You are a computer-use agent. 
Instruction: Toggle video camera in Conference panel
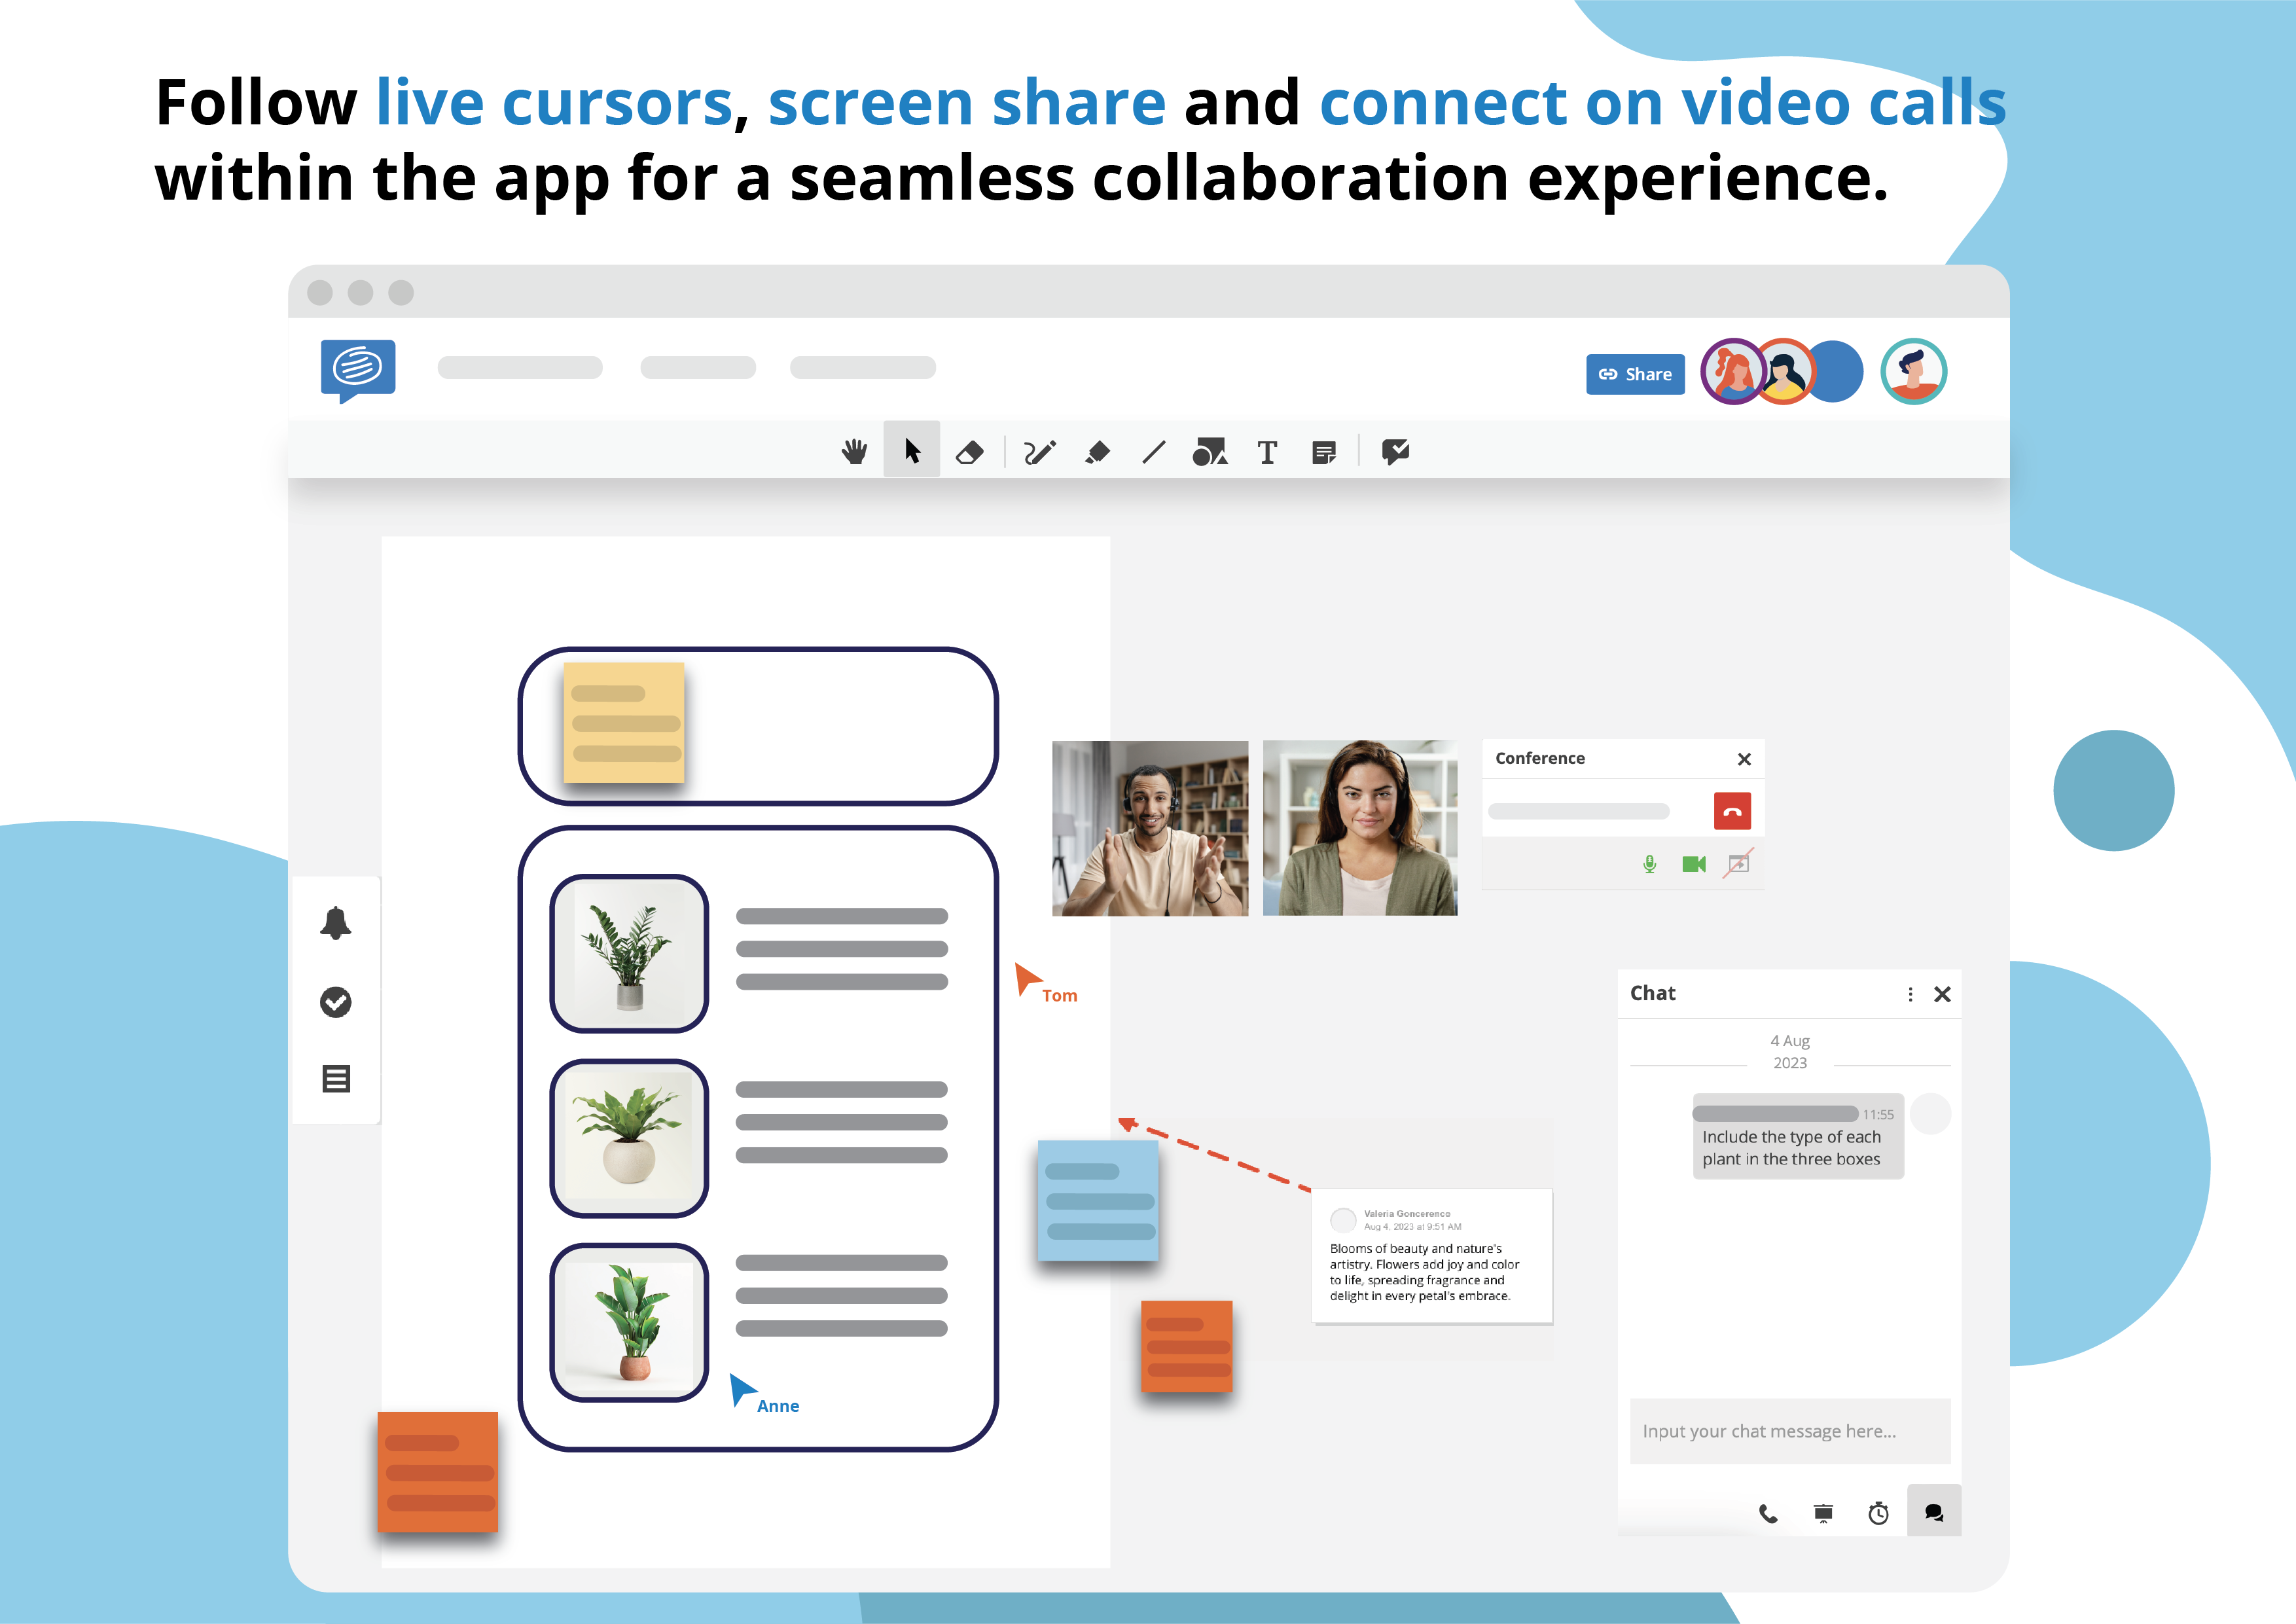pyautogui.click(x=1694, y=864)
